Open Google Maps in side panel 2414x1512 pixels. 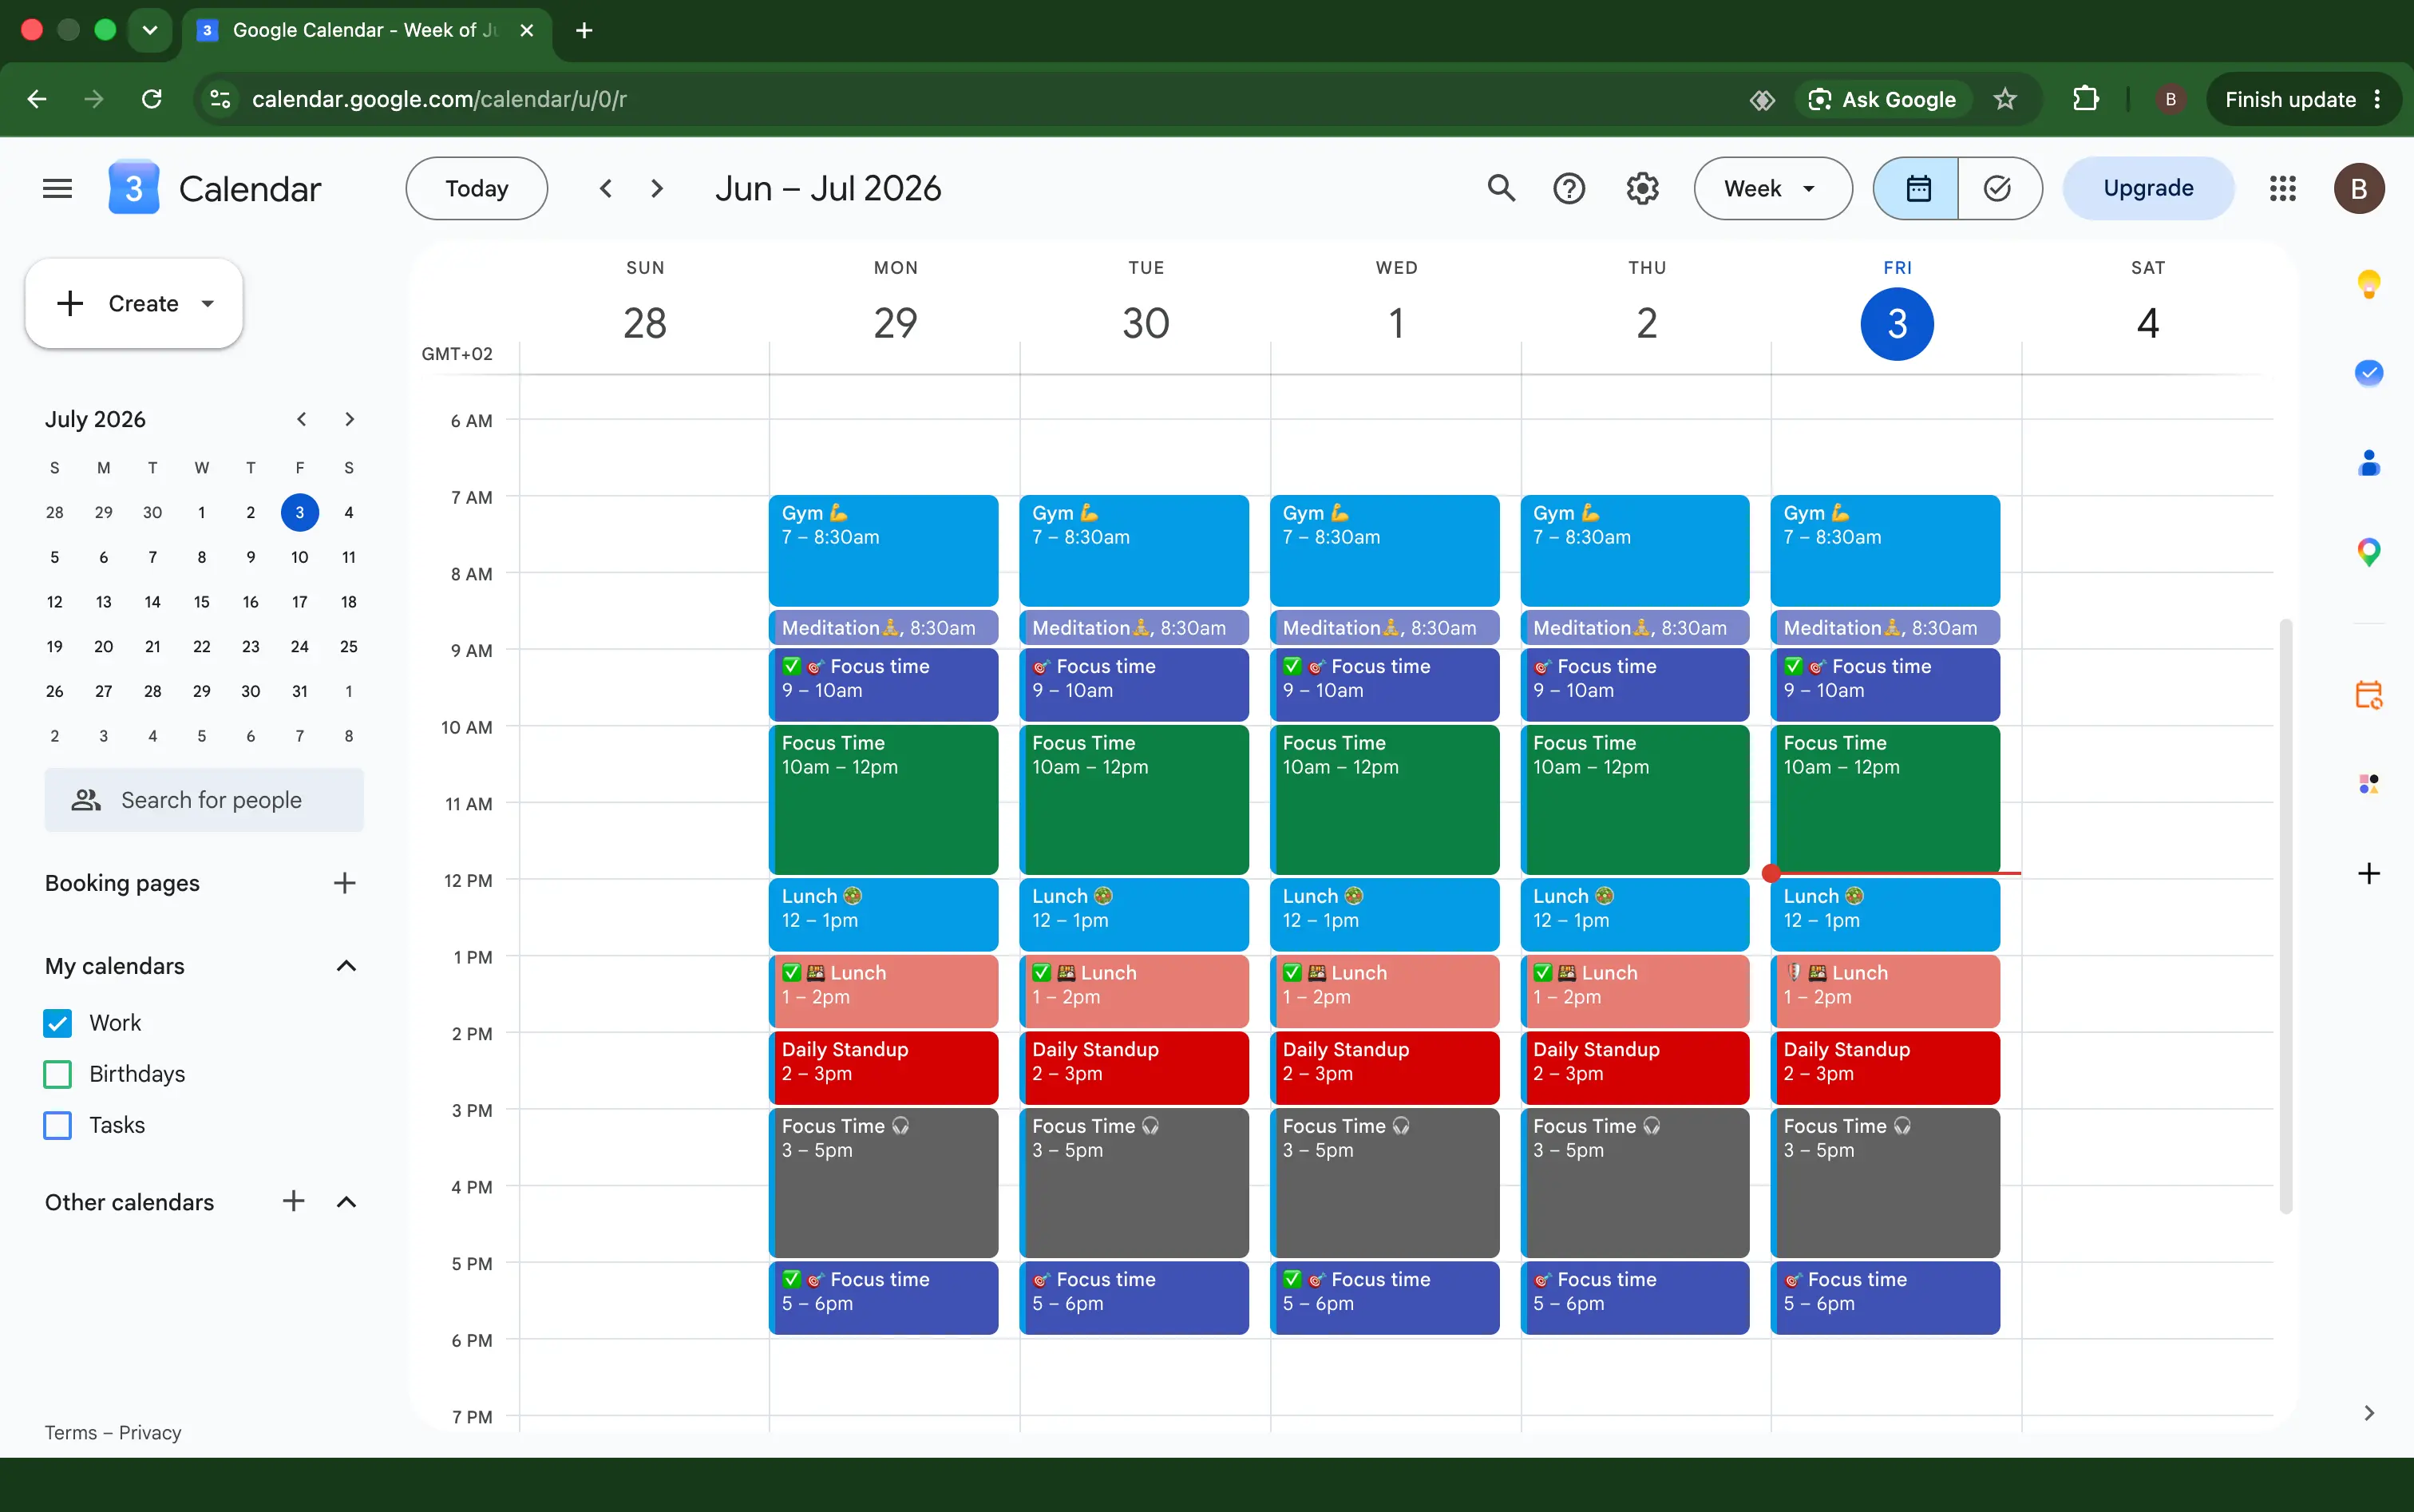tap(2368, 552)
